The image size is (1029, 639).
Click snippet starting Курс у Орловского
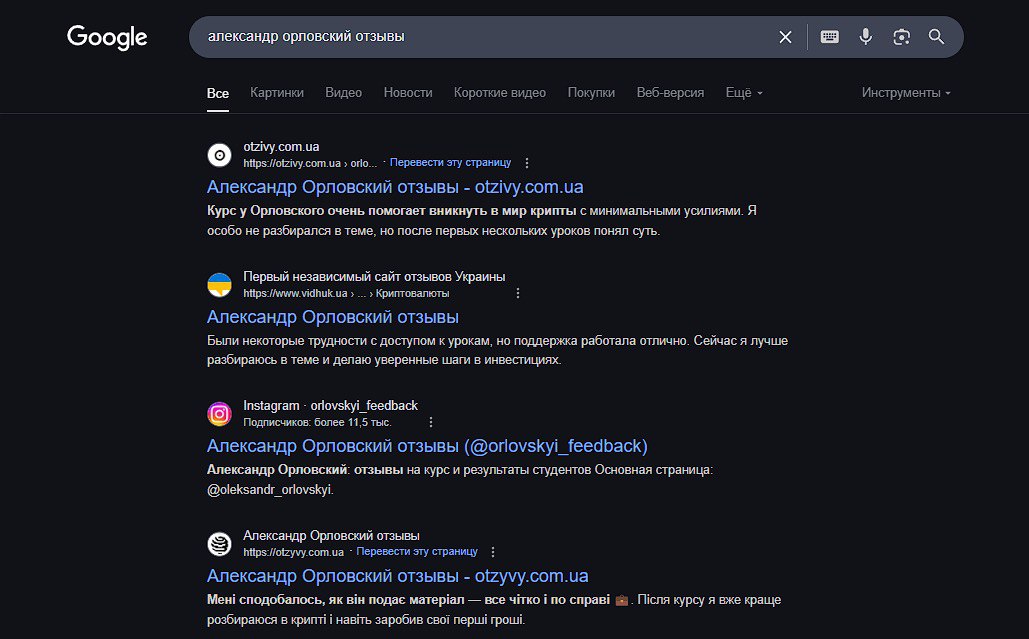pyautogui.click(x=482, y=221)
